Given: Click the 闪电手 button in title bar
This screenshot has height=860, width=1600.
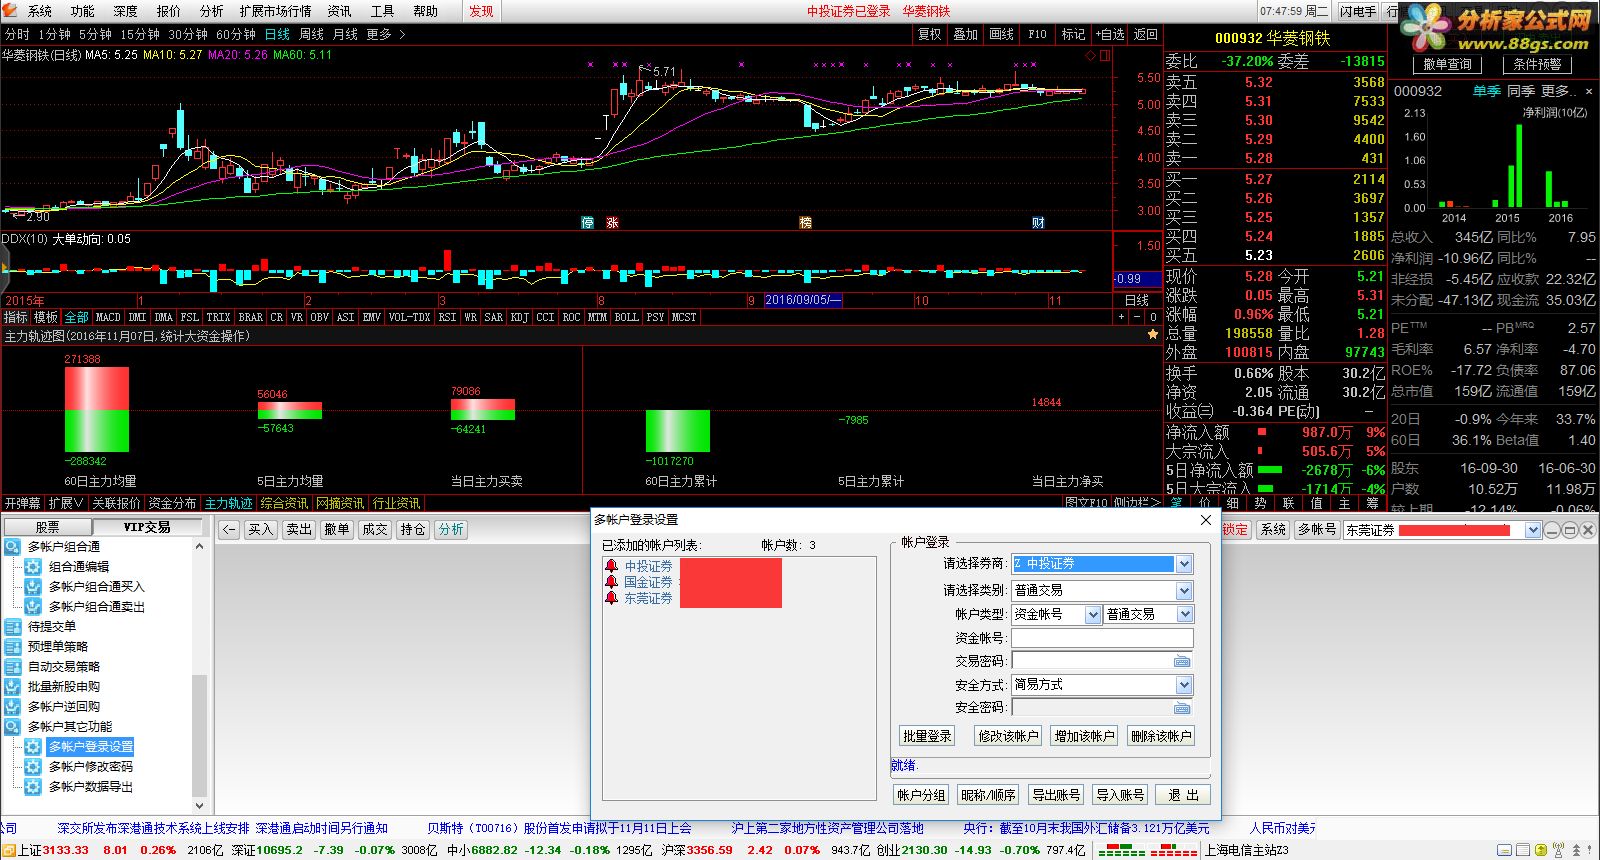Looking at the screenshot, I should 1358,11.
